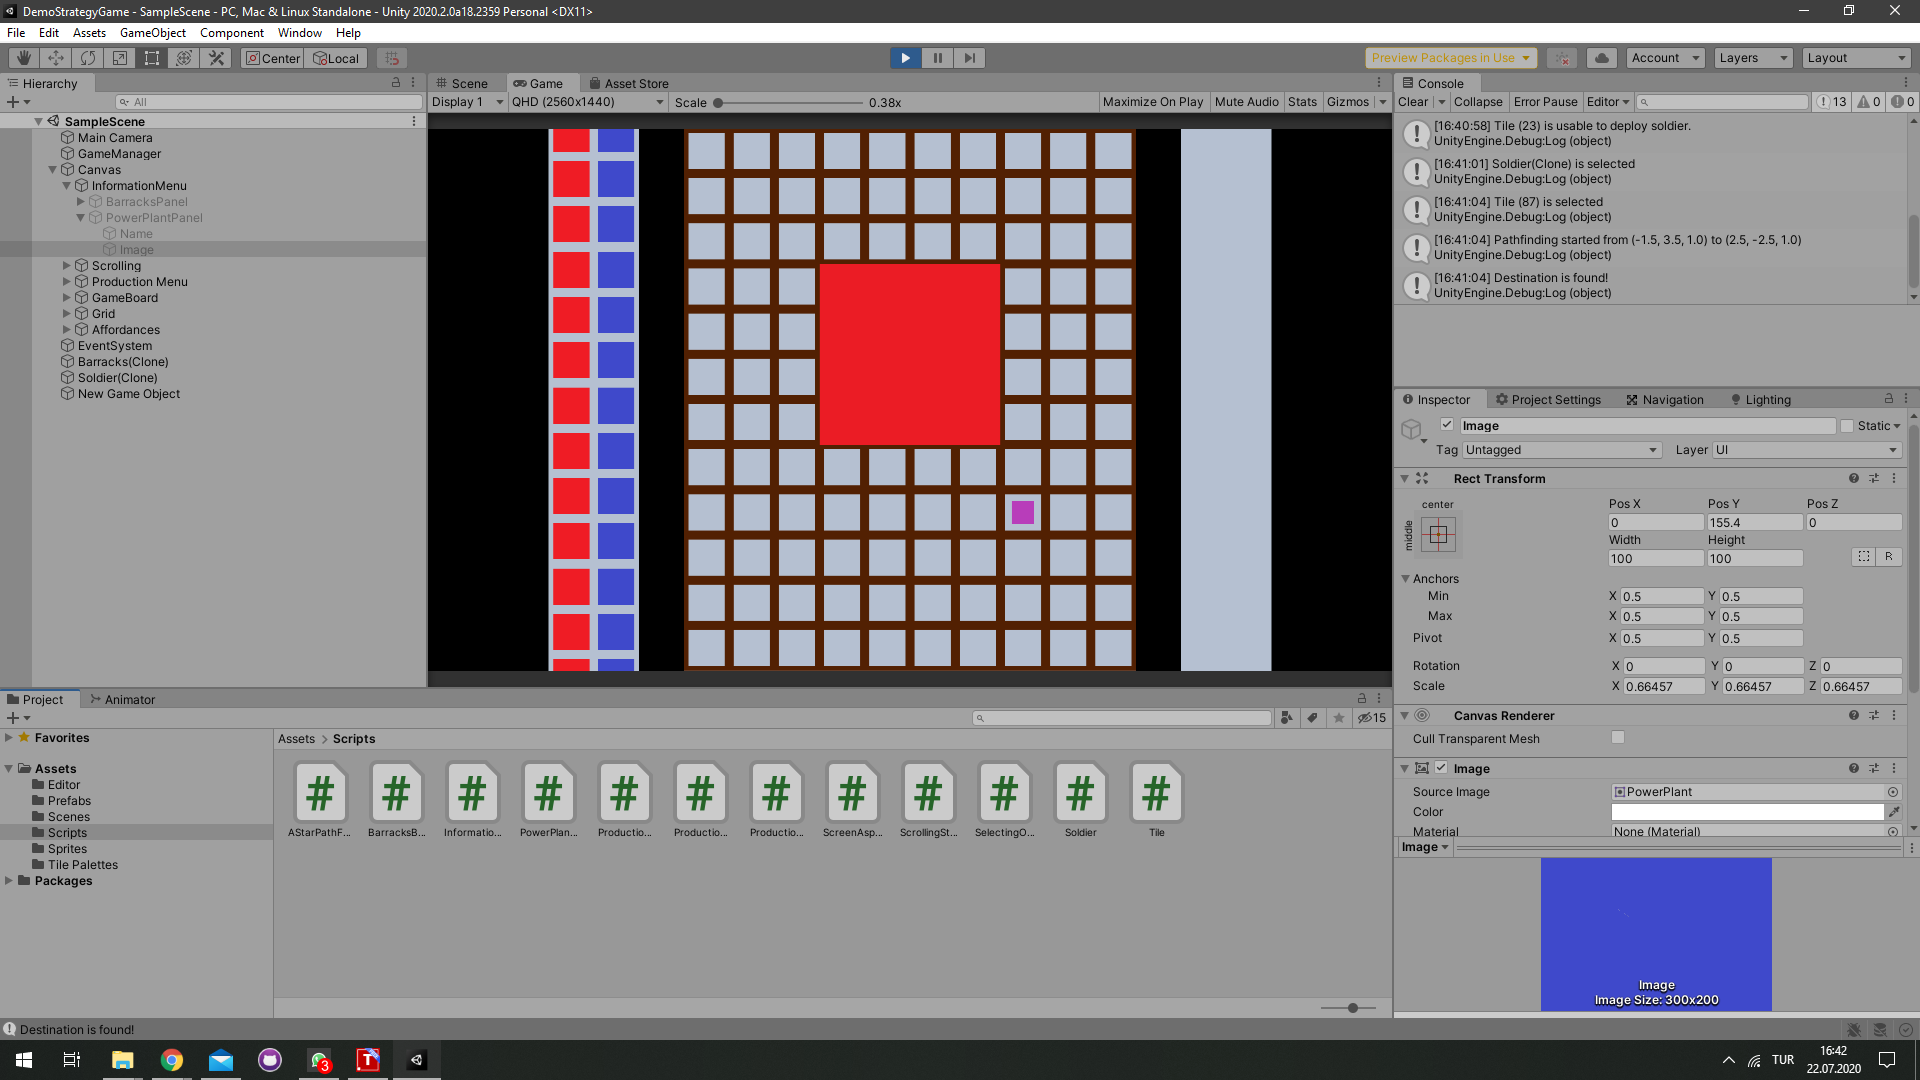Open the anchor presets widget
The height and width of the screenshot is (1080, 1920).
pos(1438,534)
